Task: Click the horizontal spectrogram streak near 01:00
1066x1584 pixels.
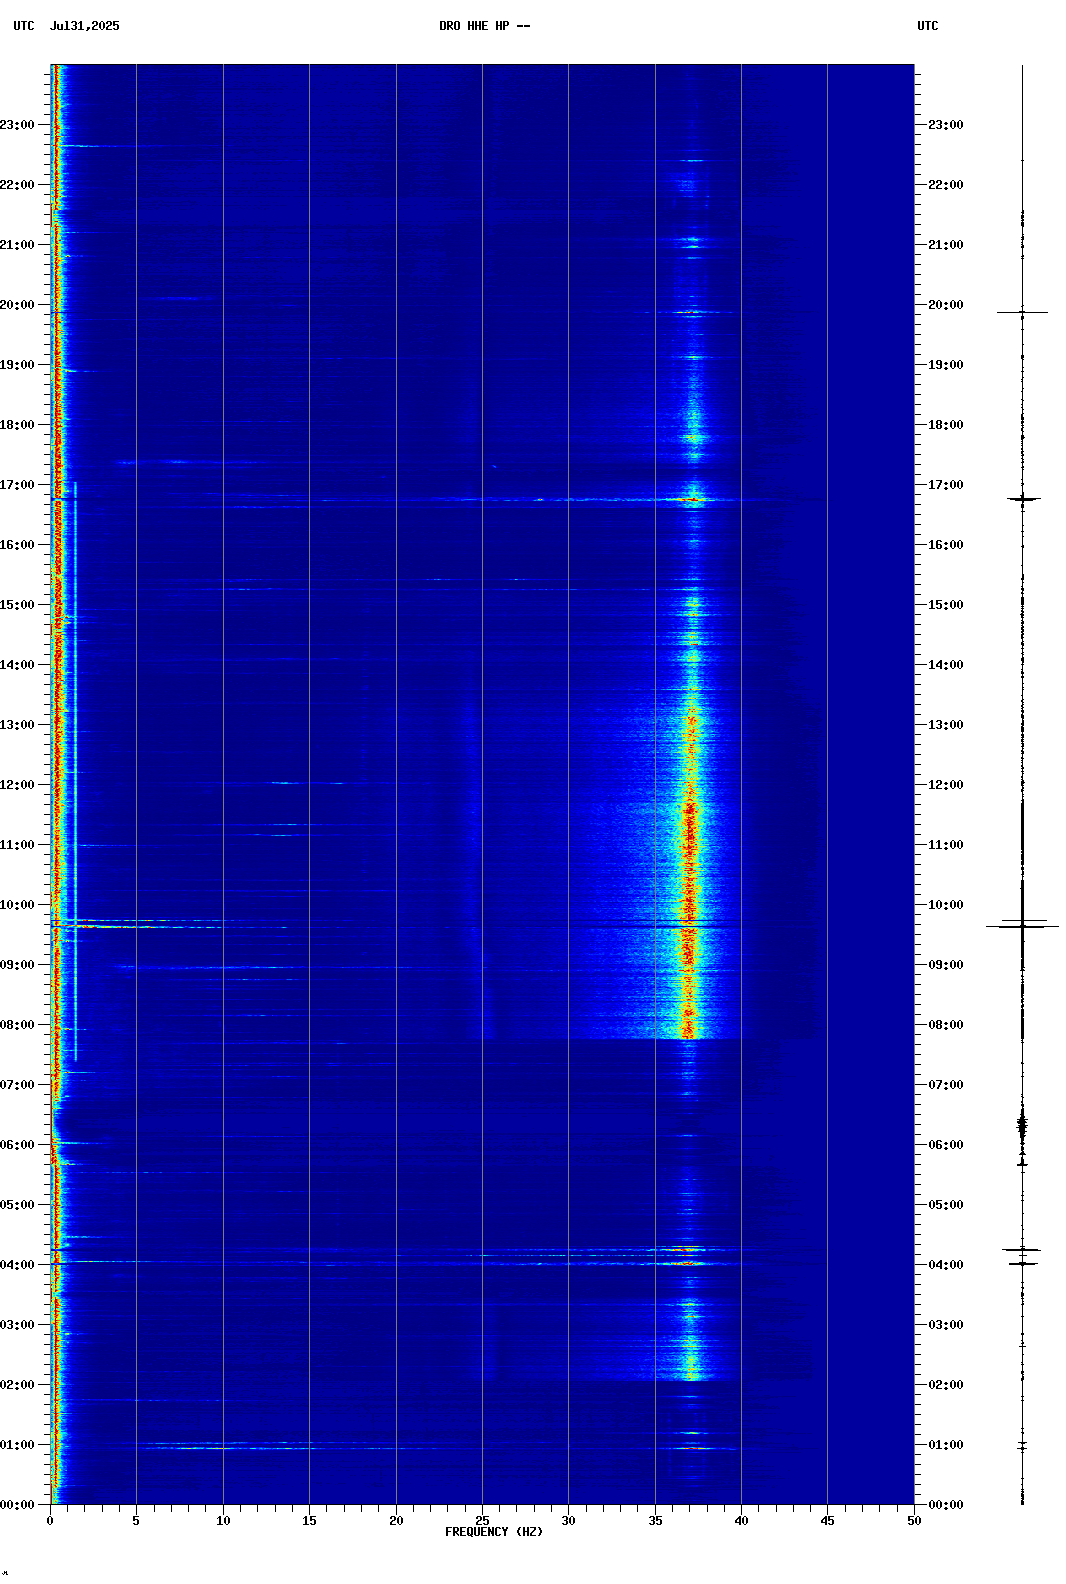Action: coord(230,1447)
